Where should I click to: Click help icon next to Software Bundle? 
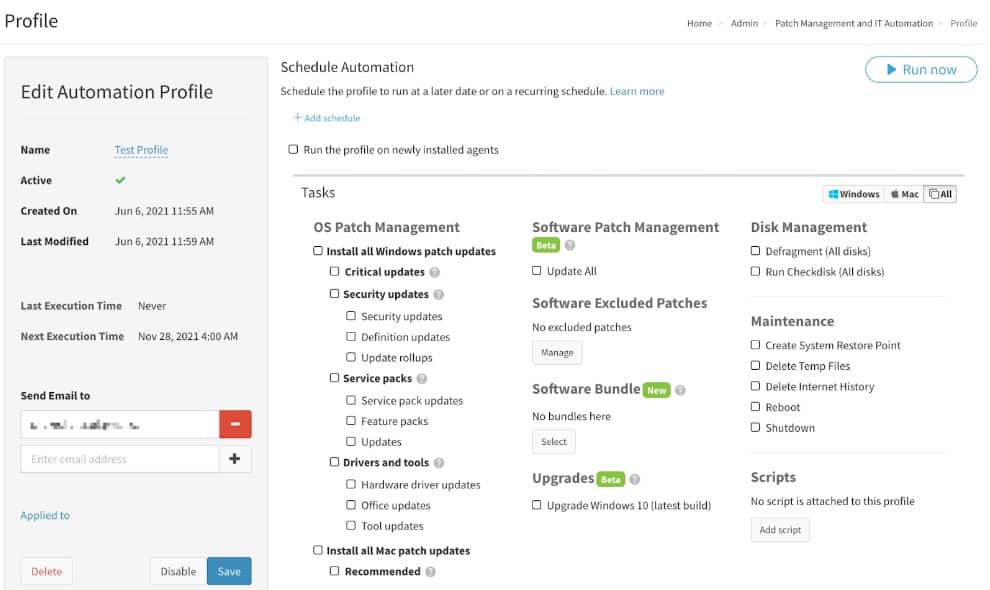[x=680, y=390]
